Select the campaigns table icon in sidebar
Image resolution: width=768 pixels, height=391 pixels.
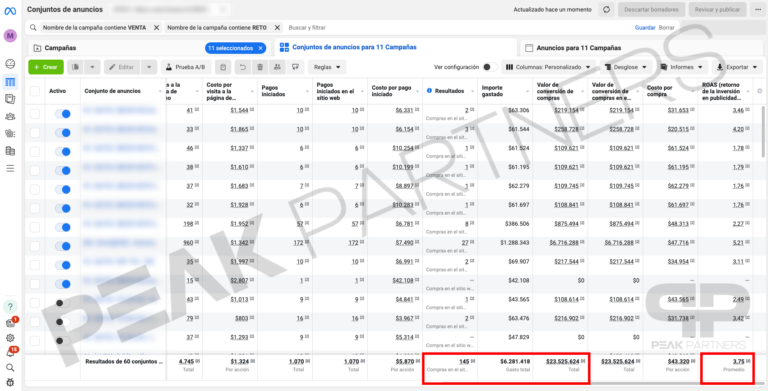coord(10,82)
